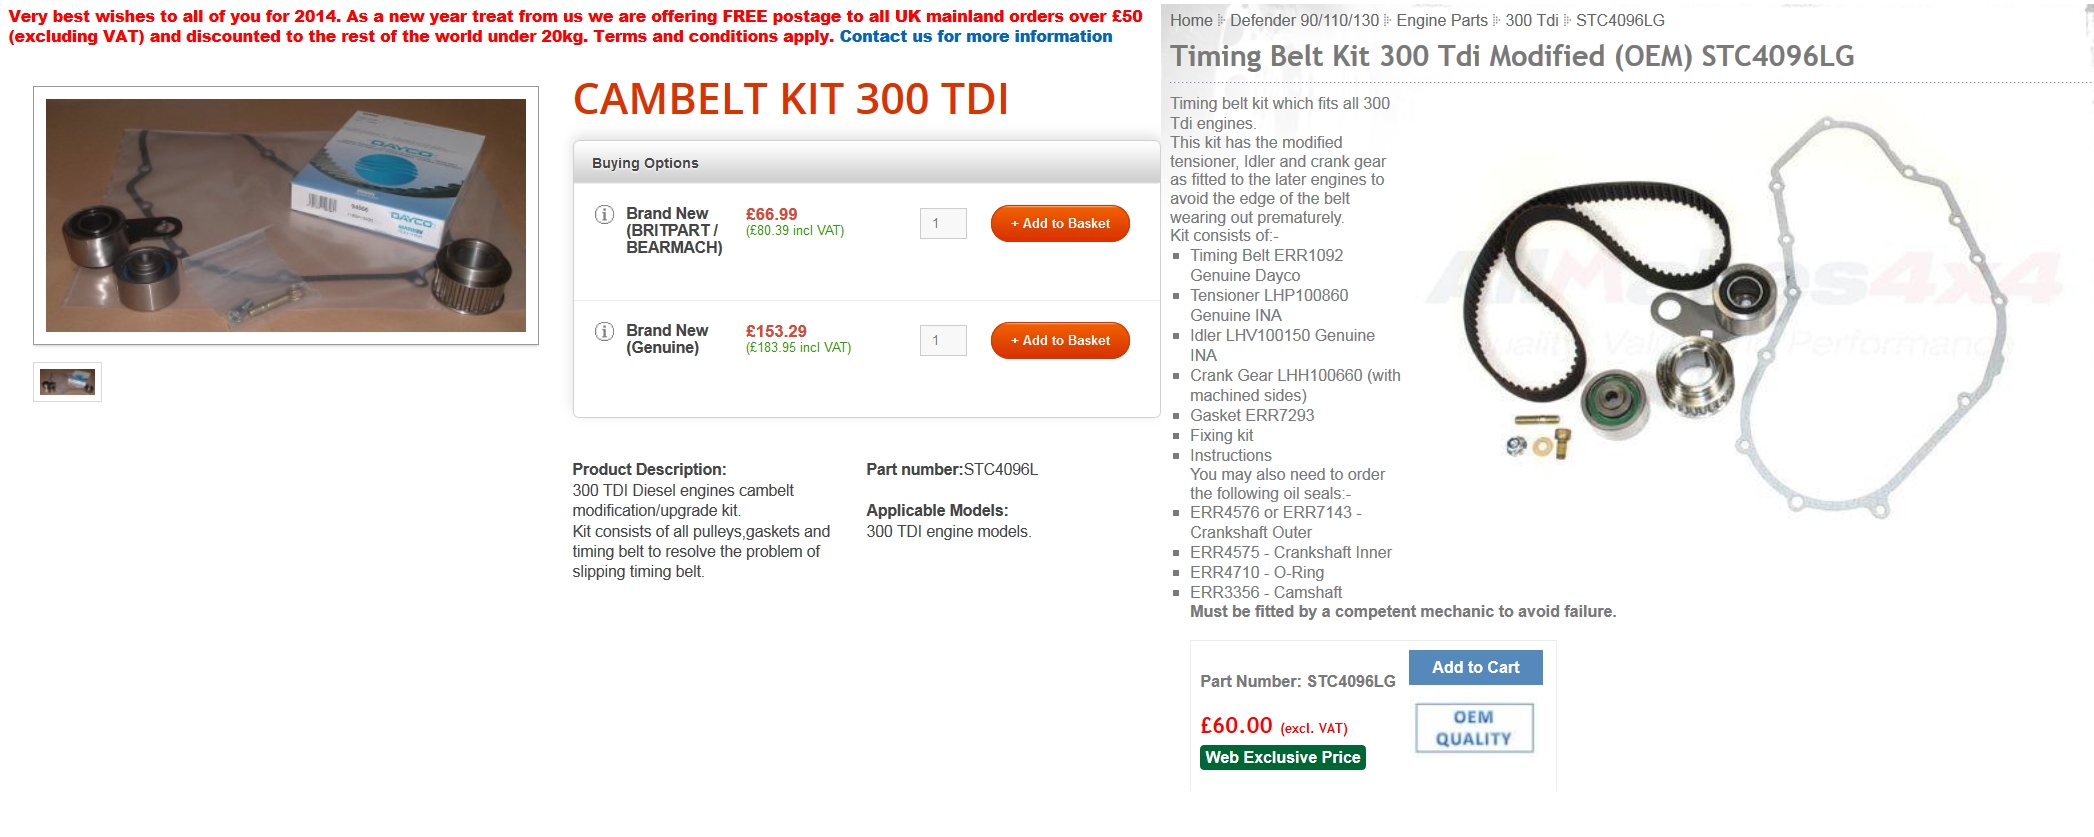Screen dimensions: 2094x837
Task: Navigate to Defender 90/110/130 breadcrumb
Action: (x=1303, y=20)
